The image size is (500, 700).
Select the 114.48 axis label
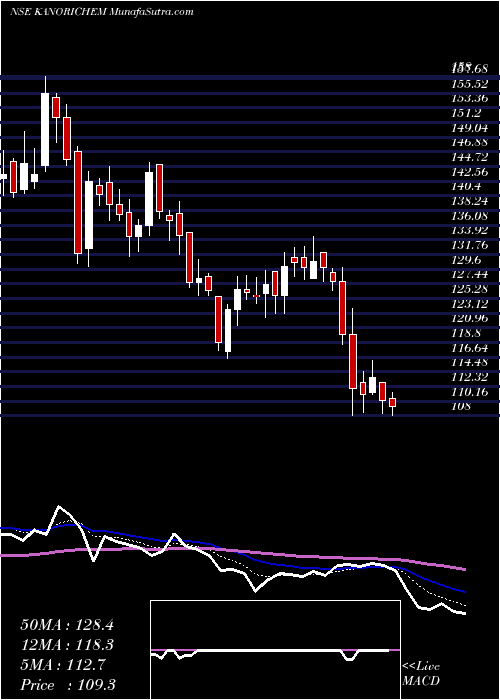[x=469, y=362]
